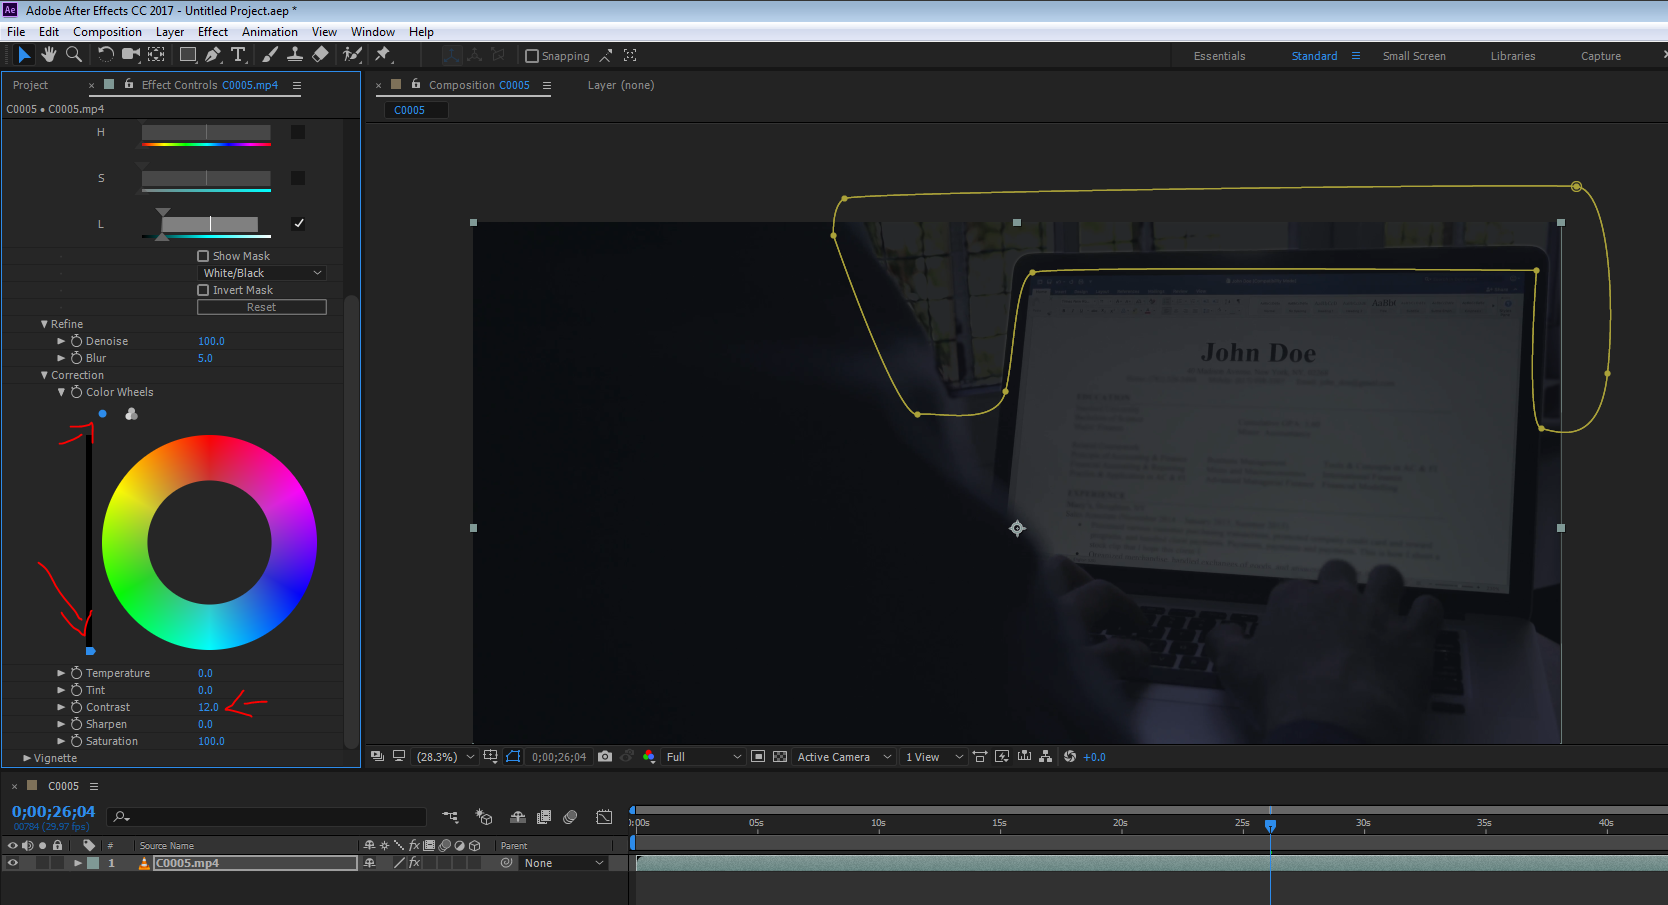
Task: Select the Eraser tool
Action: 320,55
